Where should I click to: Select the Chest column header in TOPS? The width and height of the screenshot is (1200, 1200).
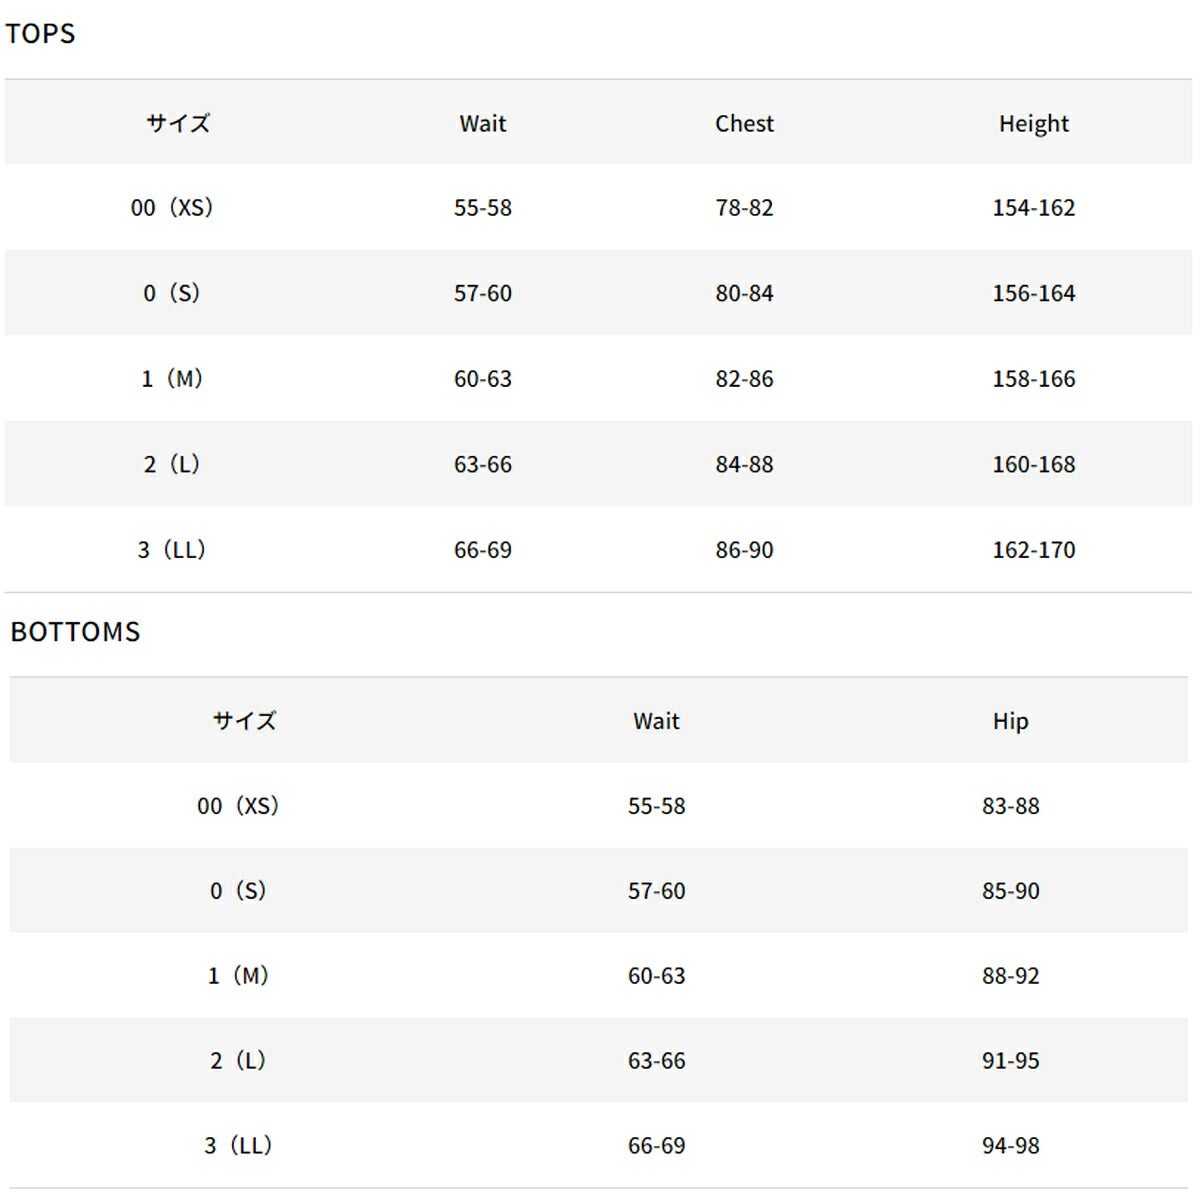click(744, 123)
